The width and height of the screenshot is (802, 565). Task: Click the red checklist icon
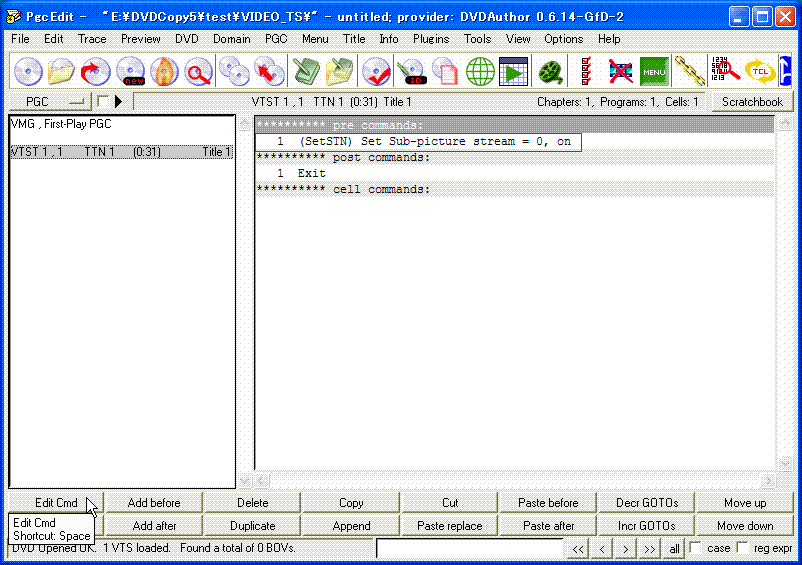point(586,71)
